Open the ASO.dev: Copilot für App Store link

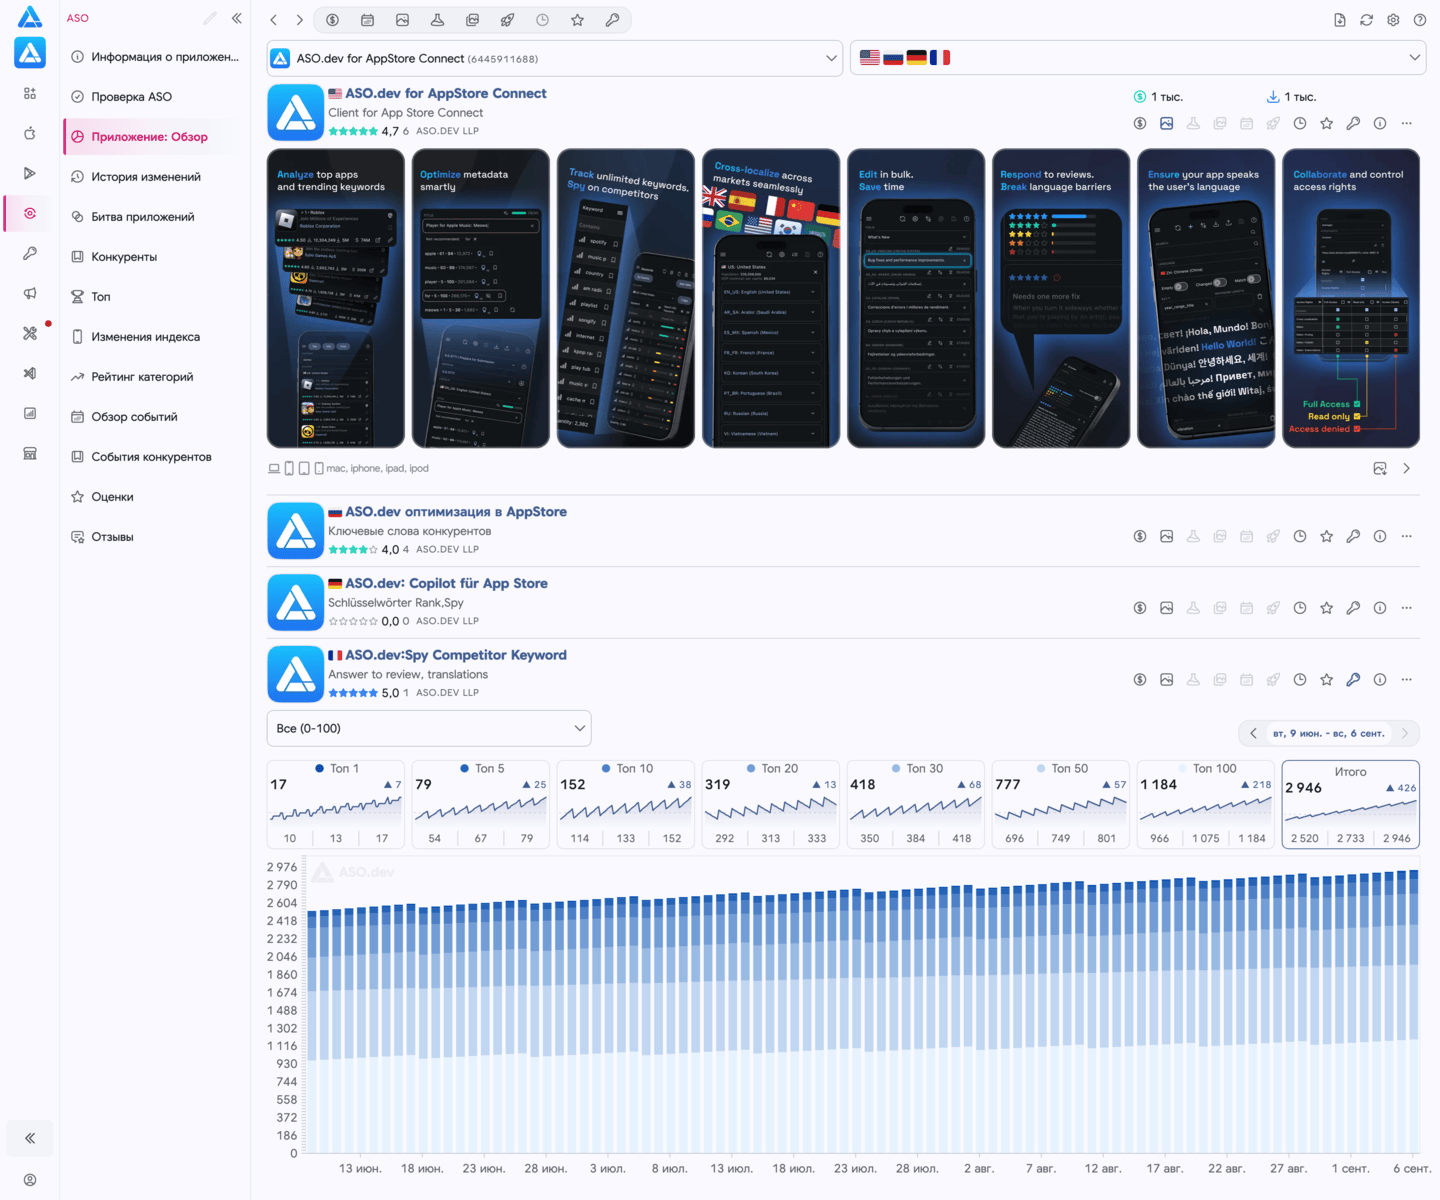446,584
